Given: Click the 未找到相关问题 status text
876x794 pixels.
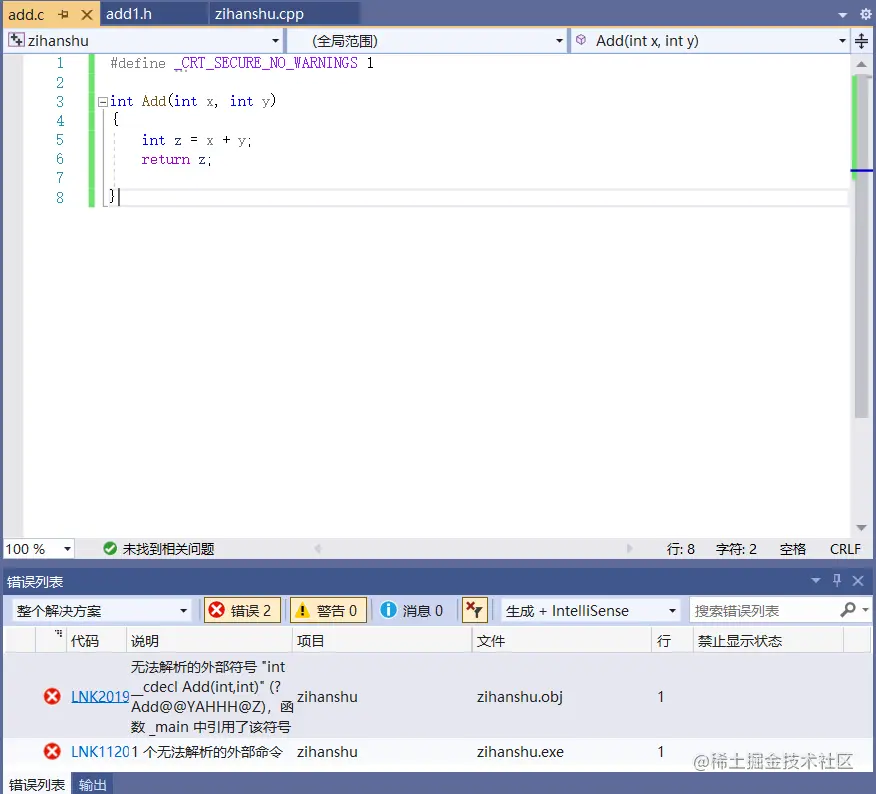Looking at the screenshot, I should point(168,549).
